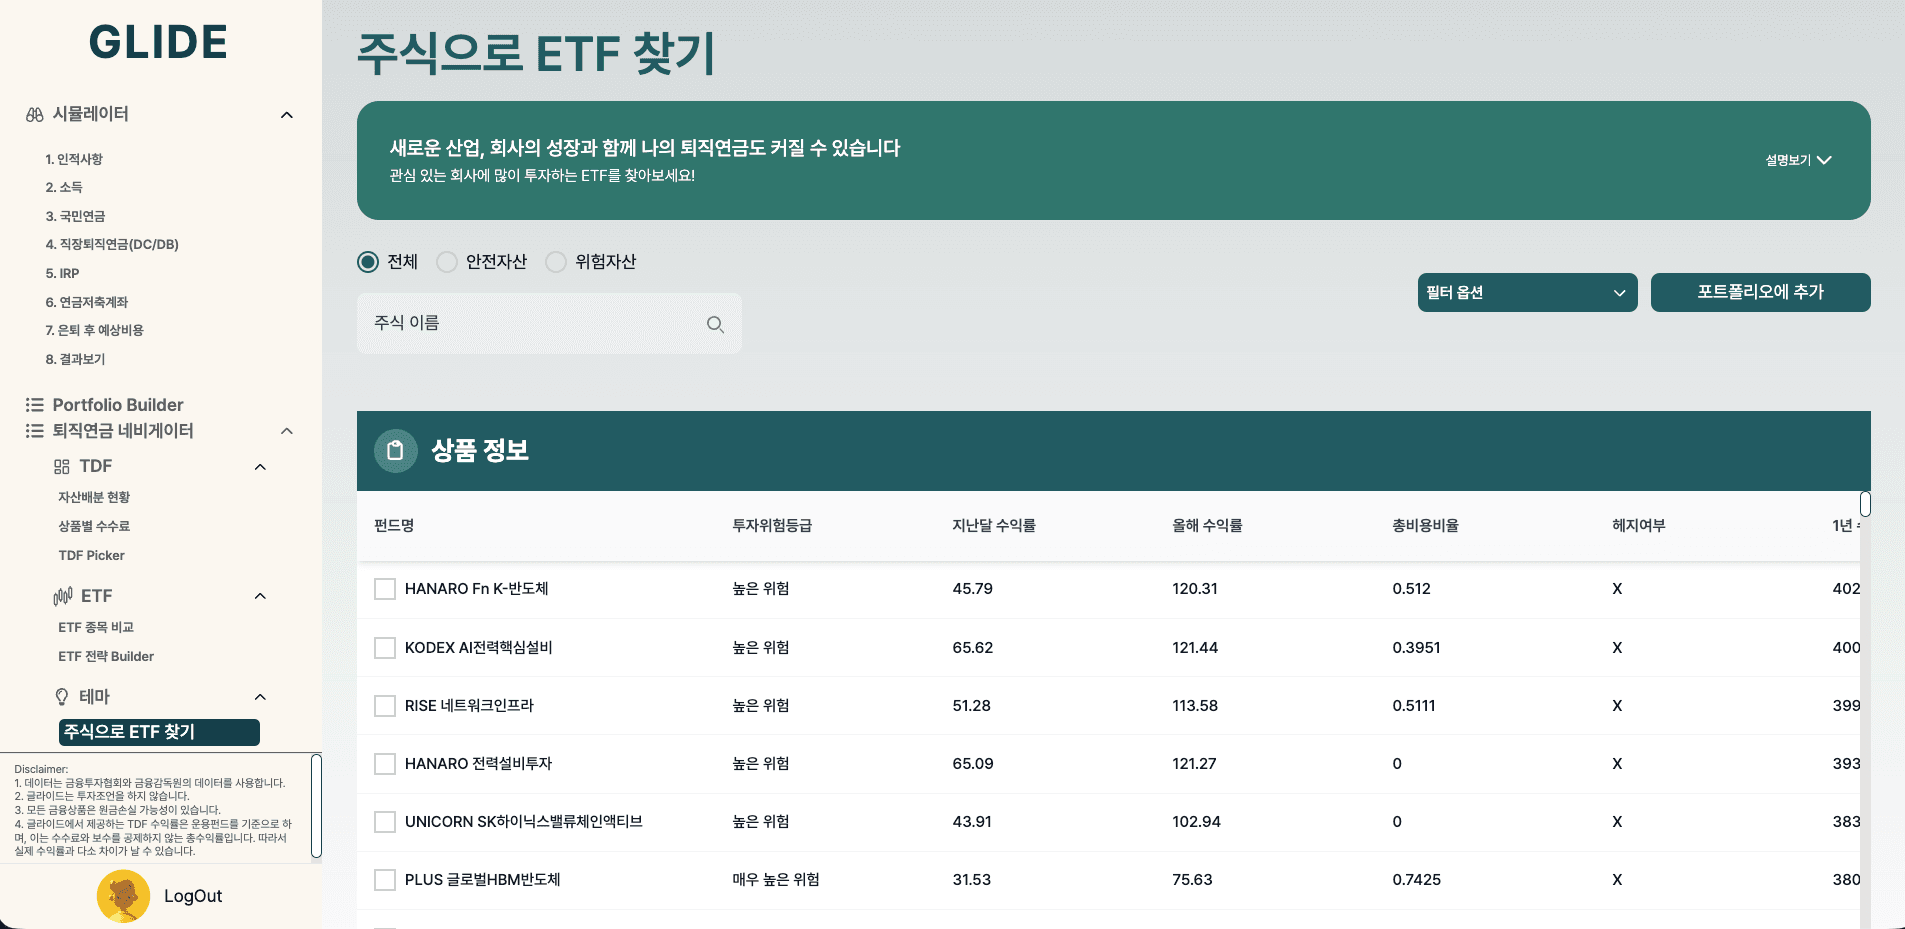This screenshot has width=1905, height=929.
Task: Check the RISE 네트워크인프라 checkbox
Action: (385, 706)
